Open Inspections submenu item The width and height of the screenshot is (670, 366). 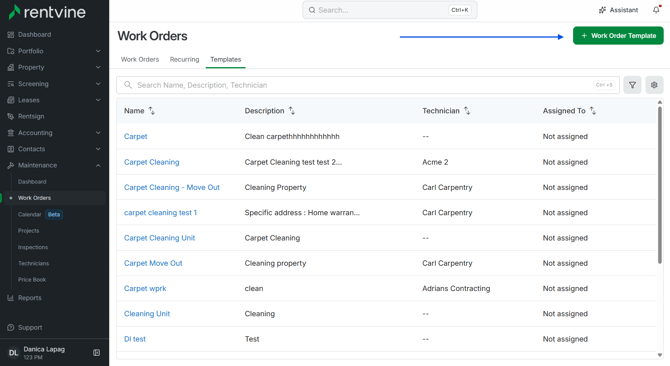[x=33, y=247]
